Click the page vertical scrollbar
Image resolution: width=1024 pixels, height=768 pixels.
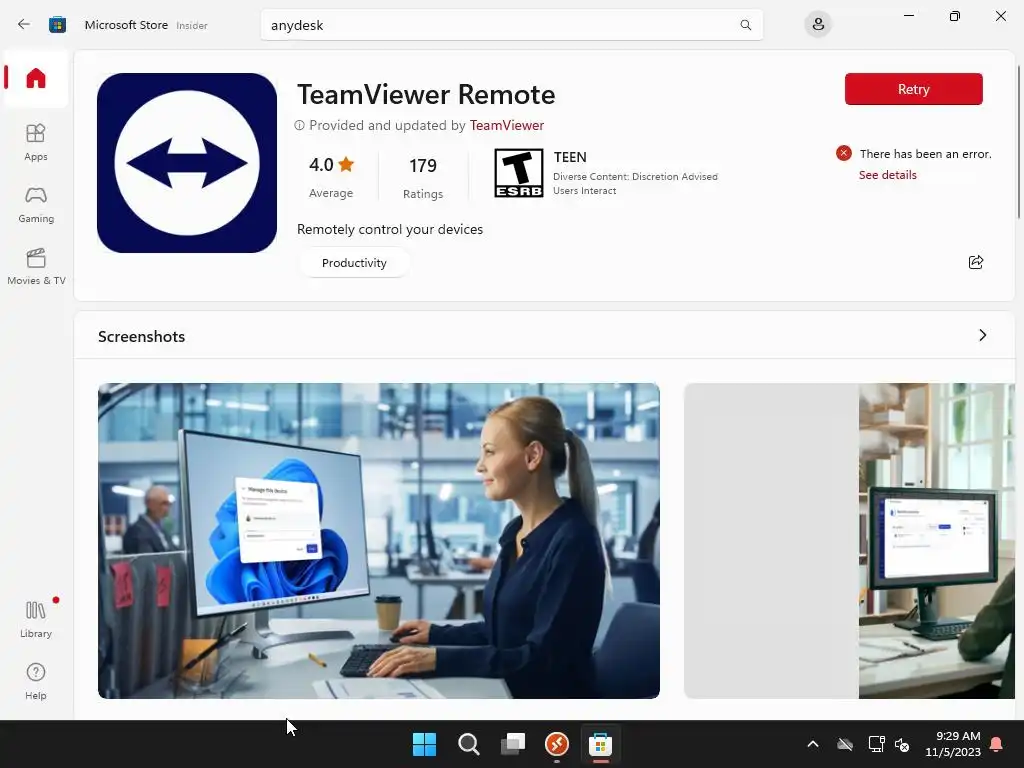(x=1019, y=142)
